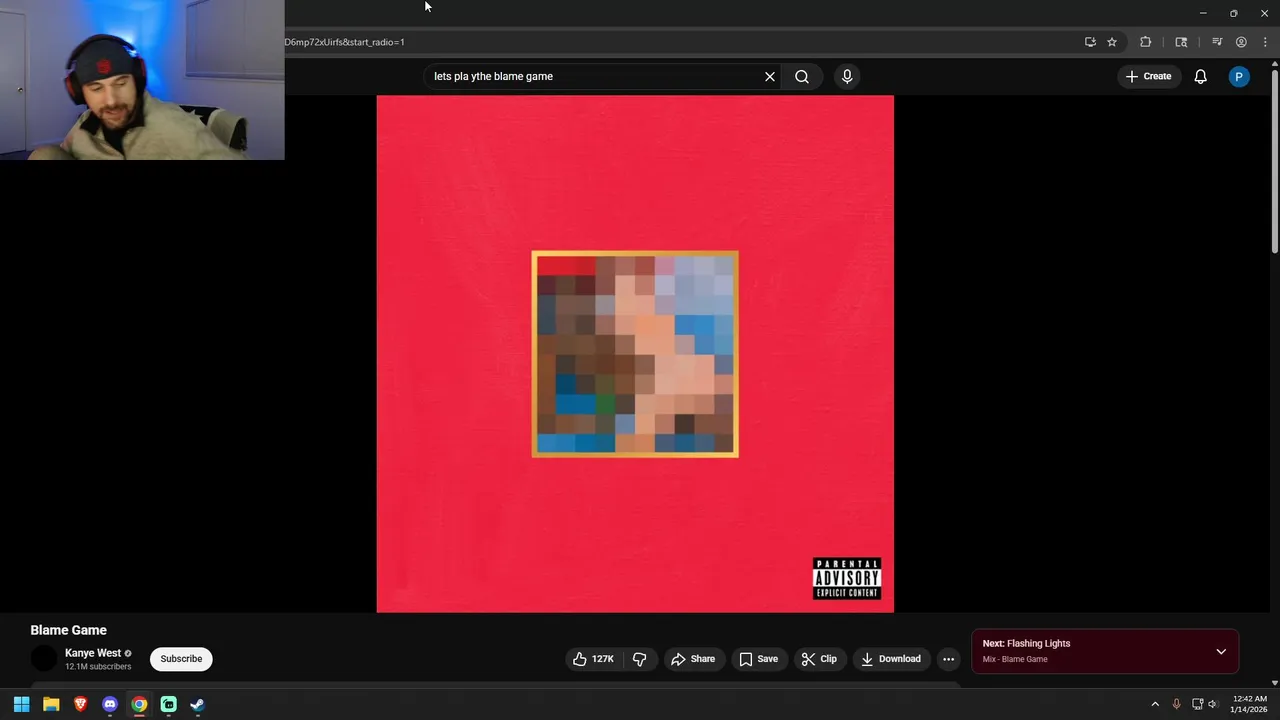Image resolution: width=1280 pixels, height=720 pixels.
Task: Click the magnifier search button
Action: [802, 76]
